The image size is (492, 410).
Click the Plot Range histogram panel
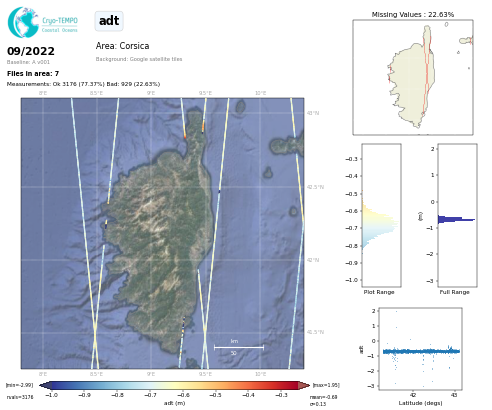(x=381, y=215)
